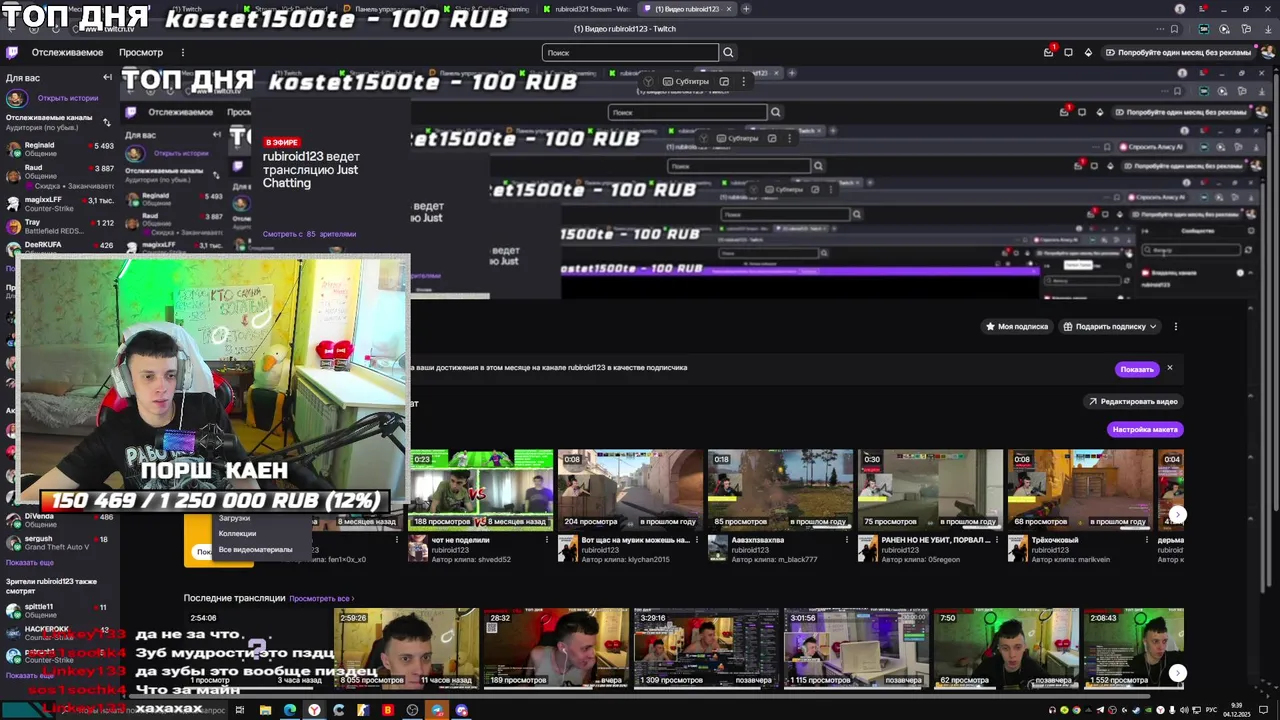Click the search magnifier button next to Поиск
The height and width of the screenshot is (720, 1280).
point(728,52)
